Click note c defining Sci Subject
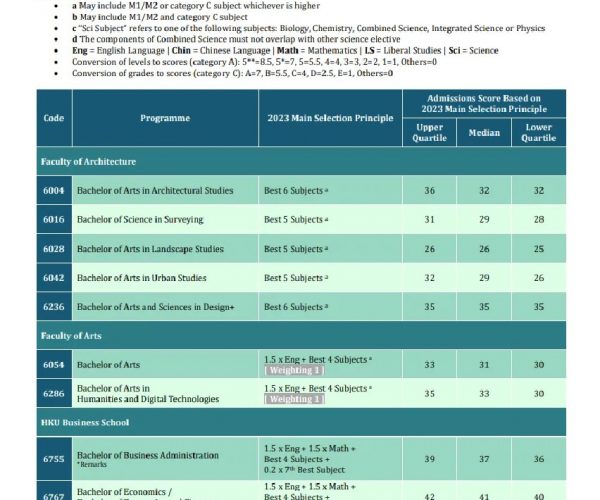Screen dimensions: 600x500 [308, 28]
